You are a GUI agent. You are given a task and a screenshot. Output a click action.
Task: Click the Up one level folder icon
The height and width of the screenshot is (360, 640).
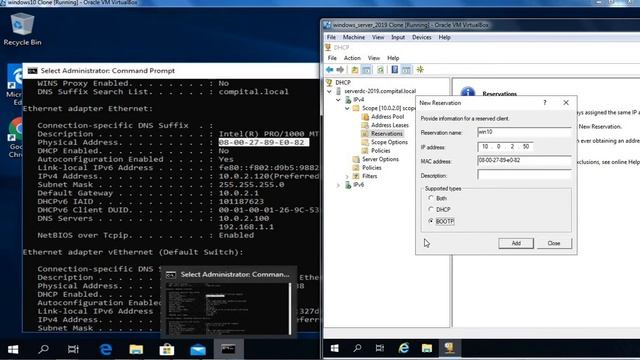pos(355,70)
